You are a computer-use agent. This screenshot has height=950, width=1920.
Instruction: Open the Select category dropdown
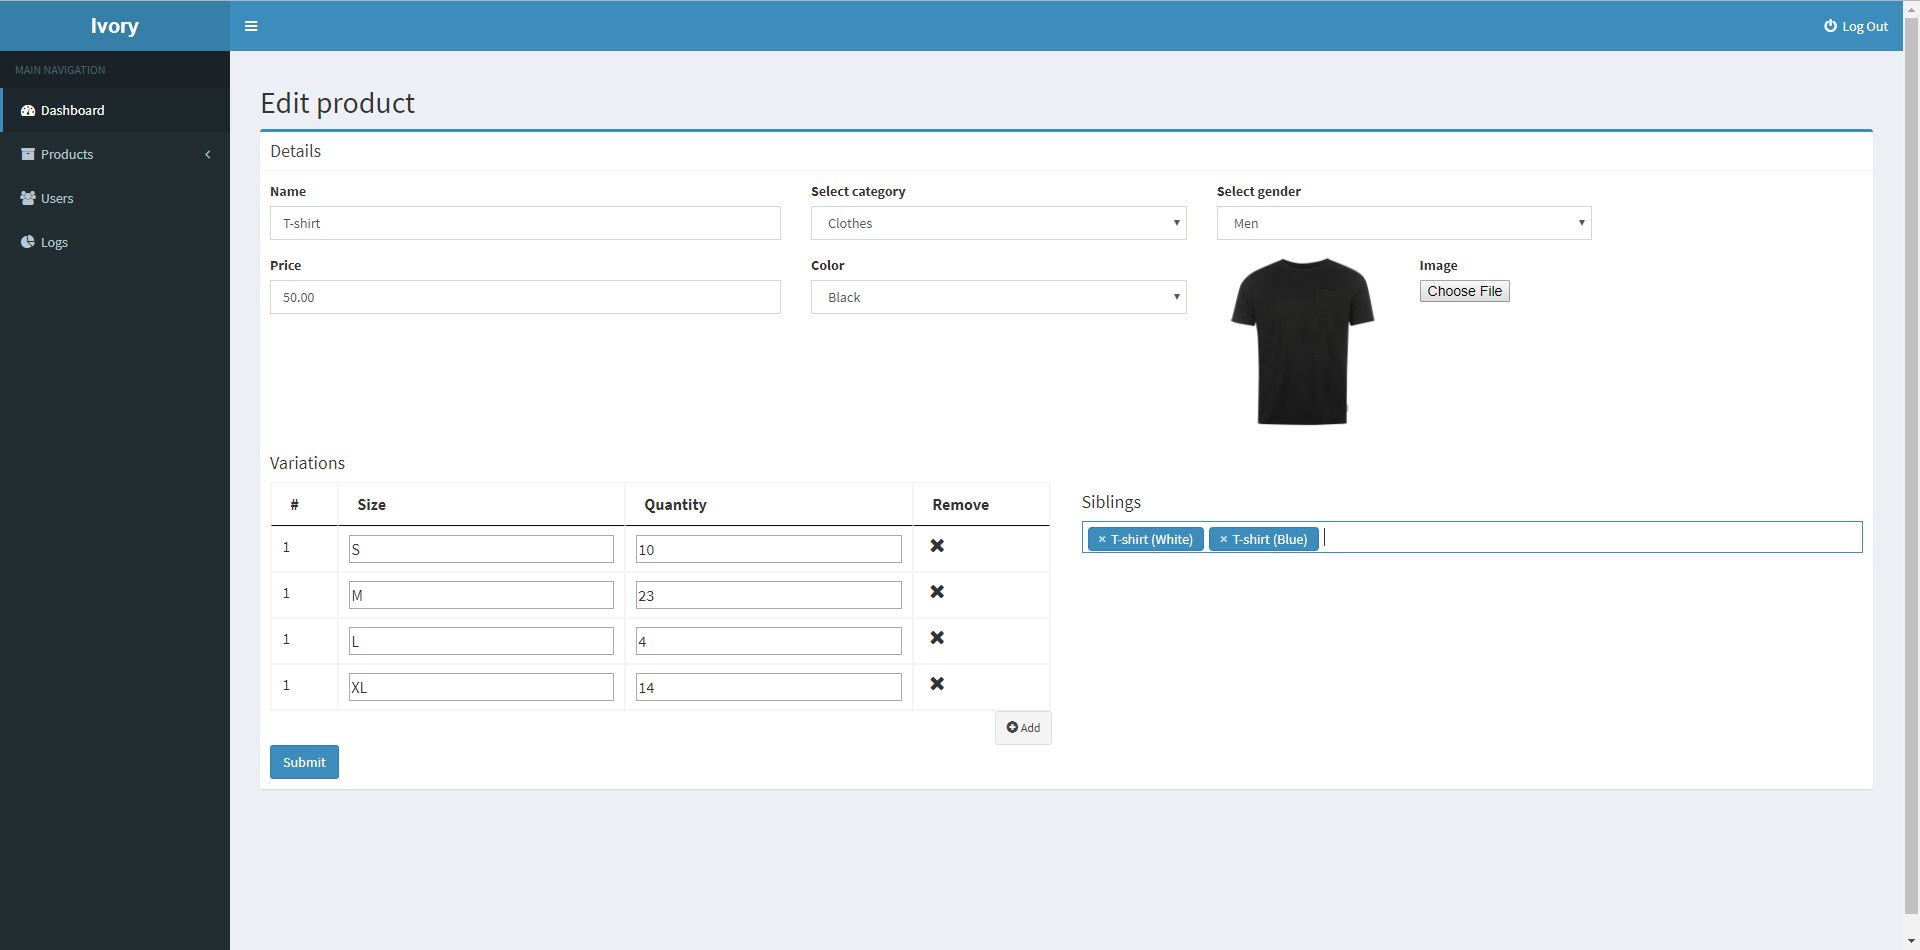click(x=997, y=223)
